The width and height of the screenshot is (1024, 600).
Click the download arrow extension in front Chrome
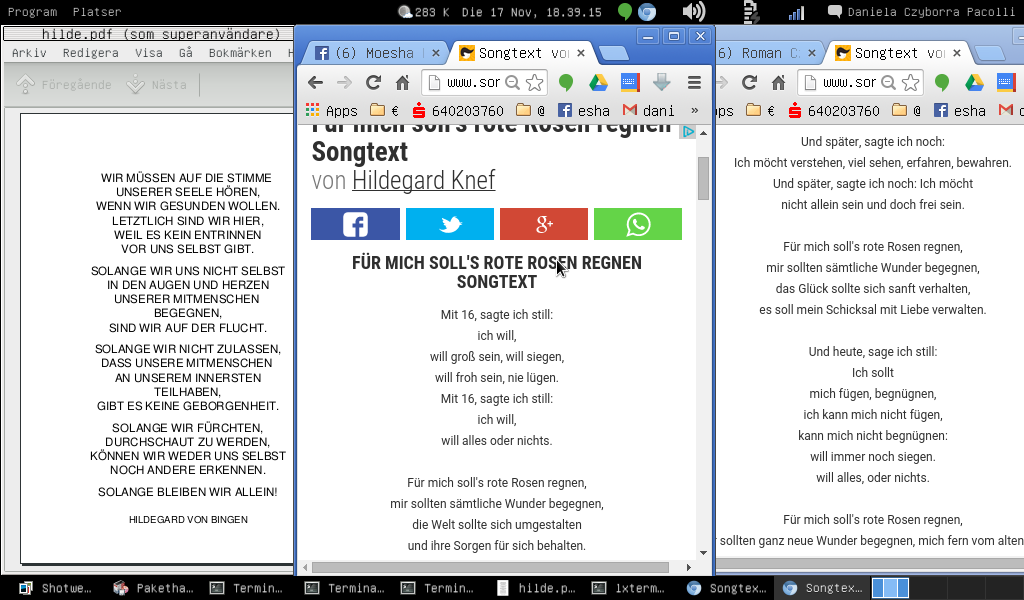coord(662,82)
